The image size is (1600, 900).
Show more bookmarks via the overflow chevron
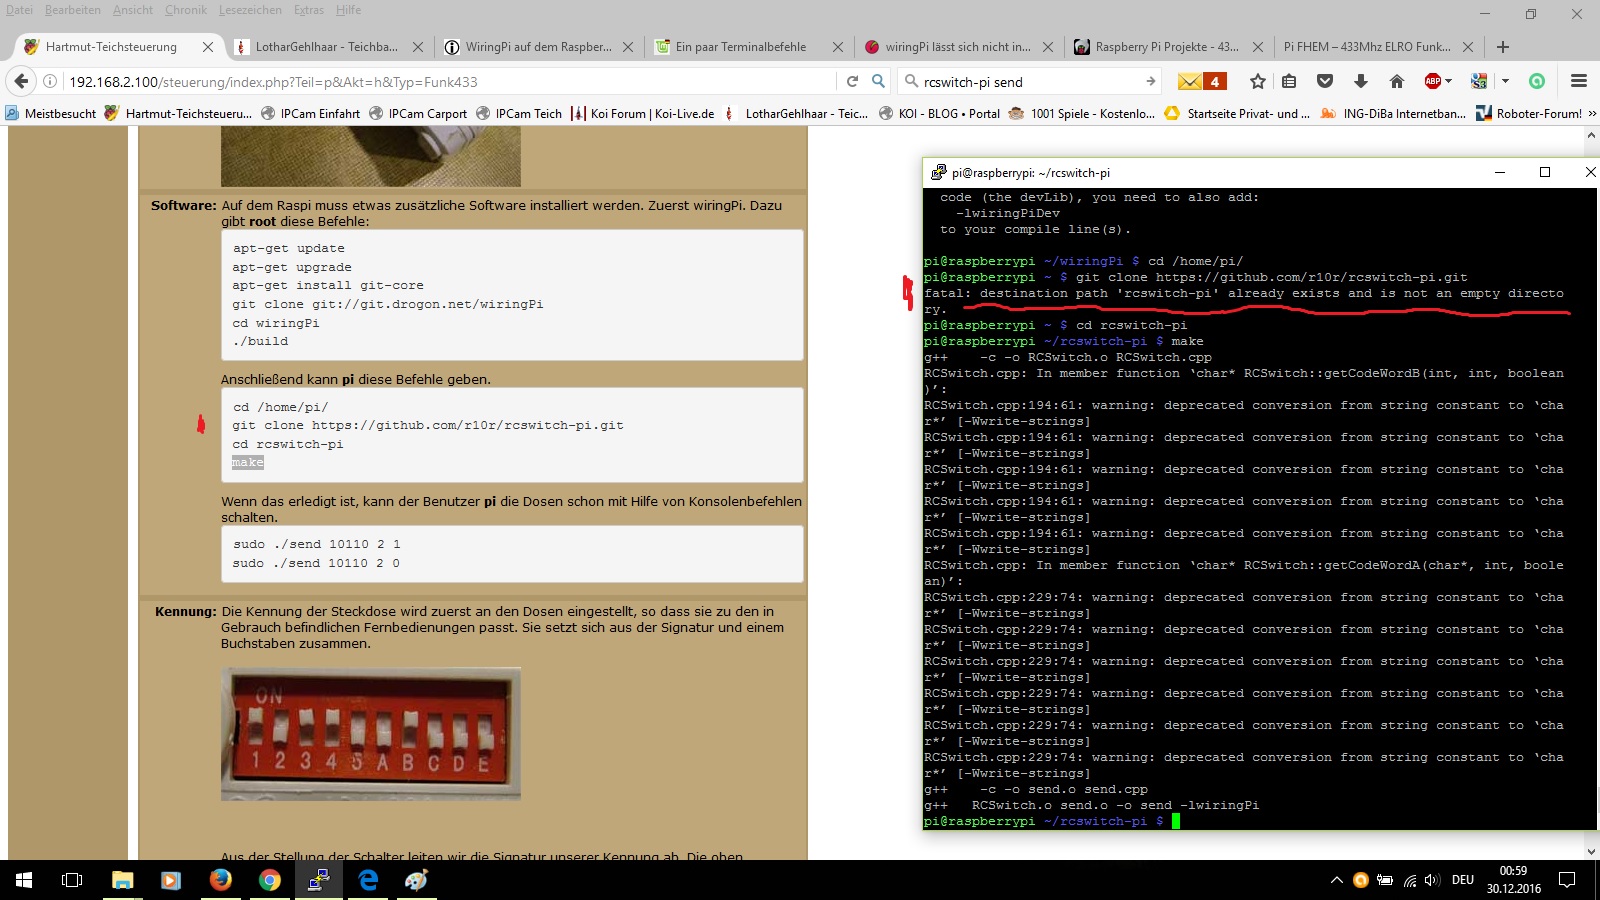pos(1592,114)
